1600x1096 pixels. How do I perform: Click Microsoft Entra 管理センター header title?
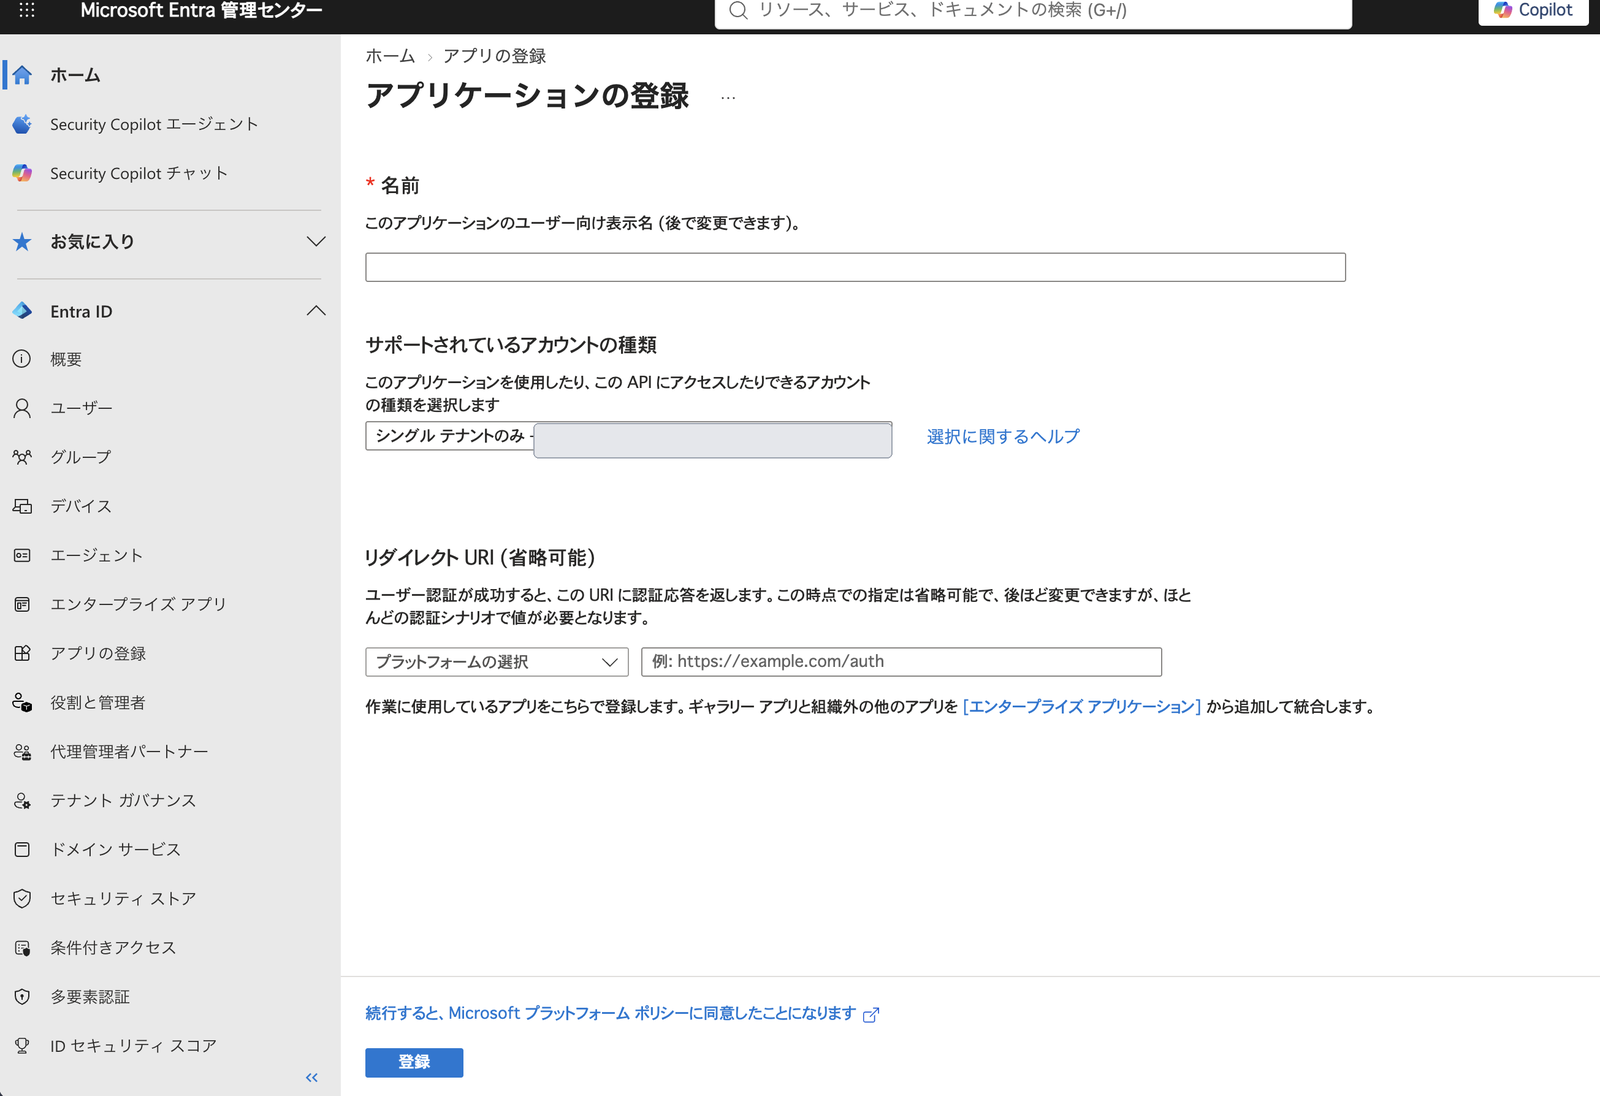(x=201, y=10)
